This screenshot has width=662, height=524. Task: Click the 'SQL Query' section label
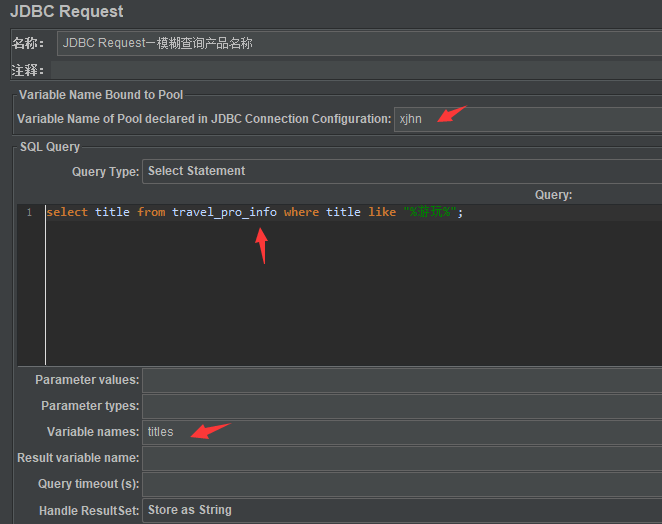[50, 147]
